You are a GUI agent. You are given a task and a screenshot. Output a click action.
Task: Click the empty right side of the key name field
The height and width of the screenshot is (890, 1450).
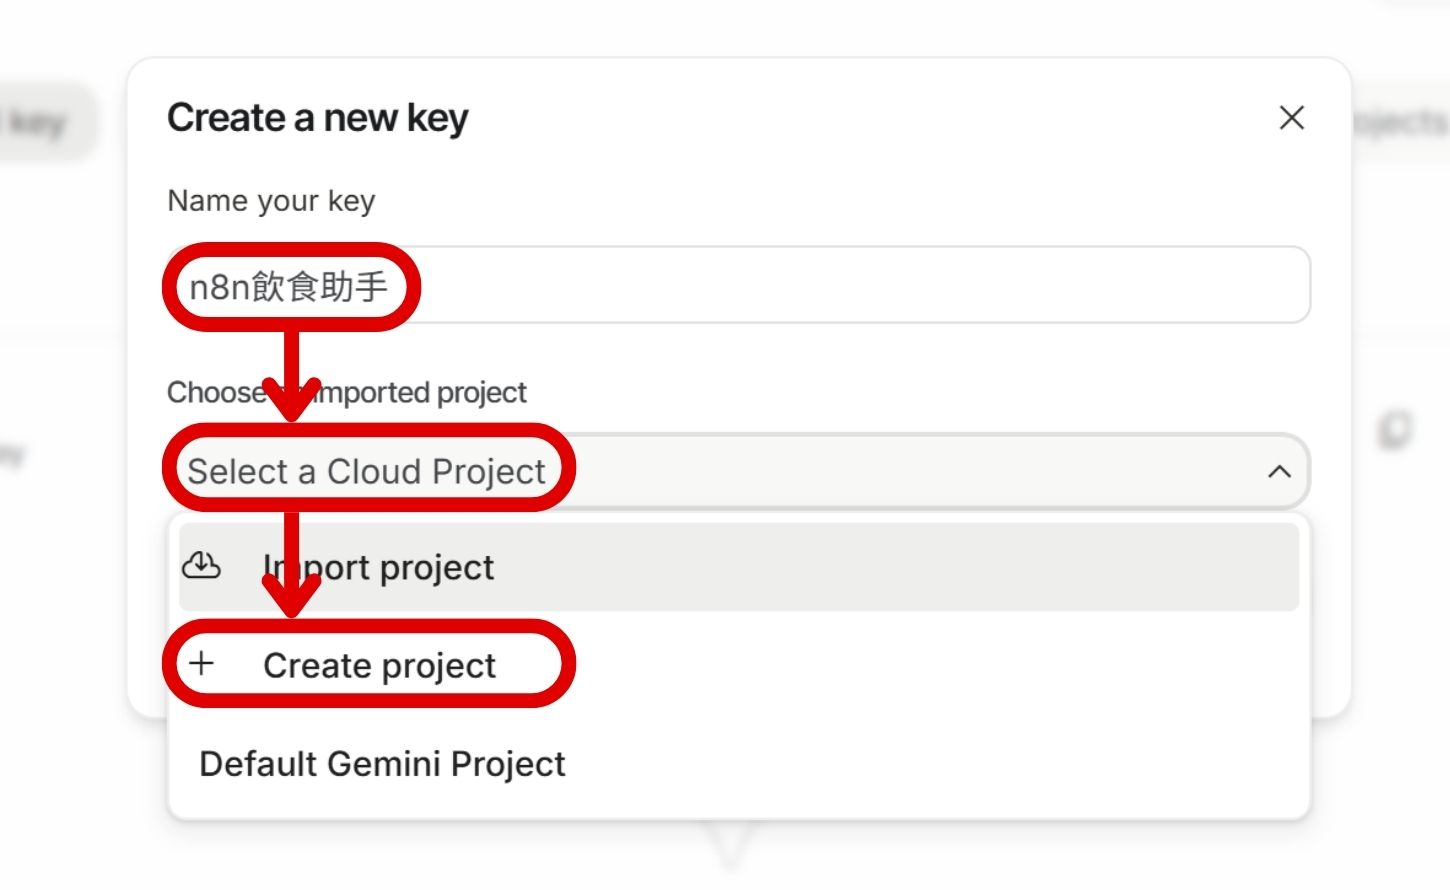click(1000, 285)
